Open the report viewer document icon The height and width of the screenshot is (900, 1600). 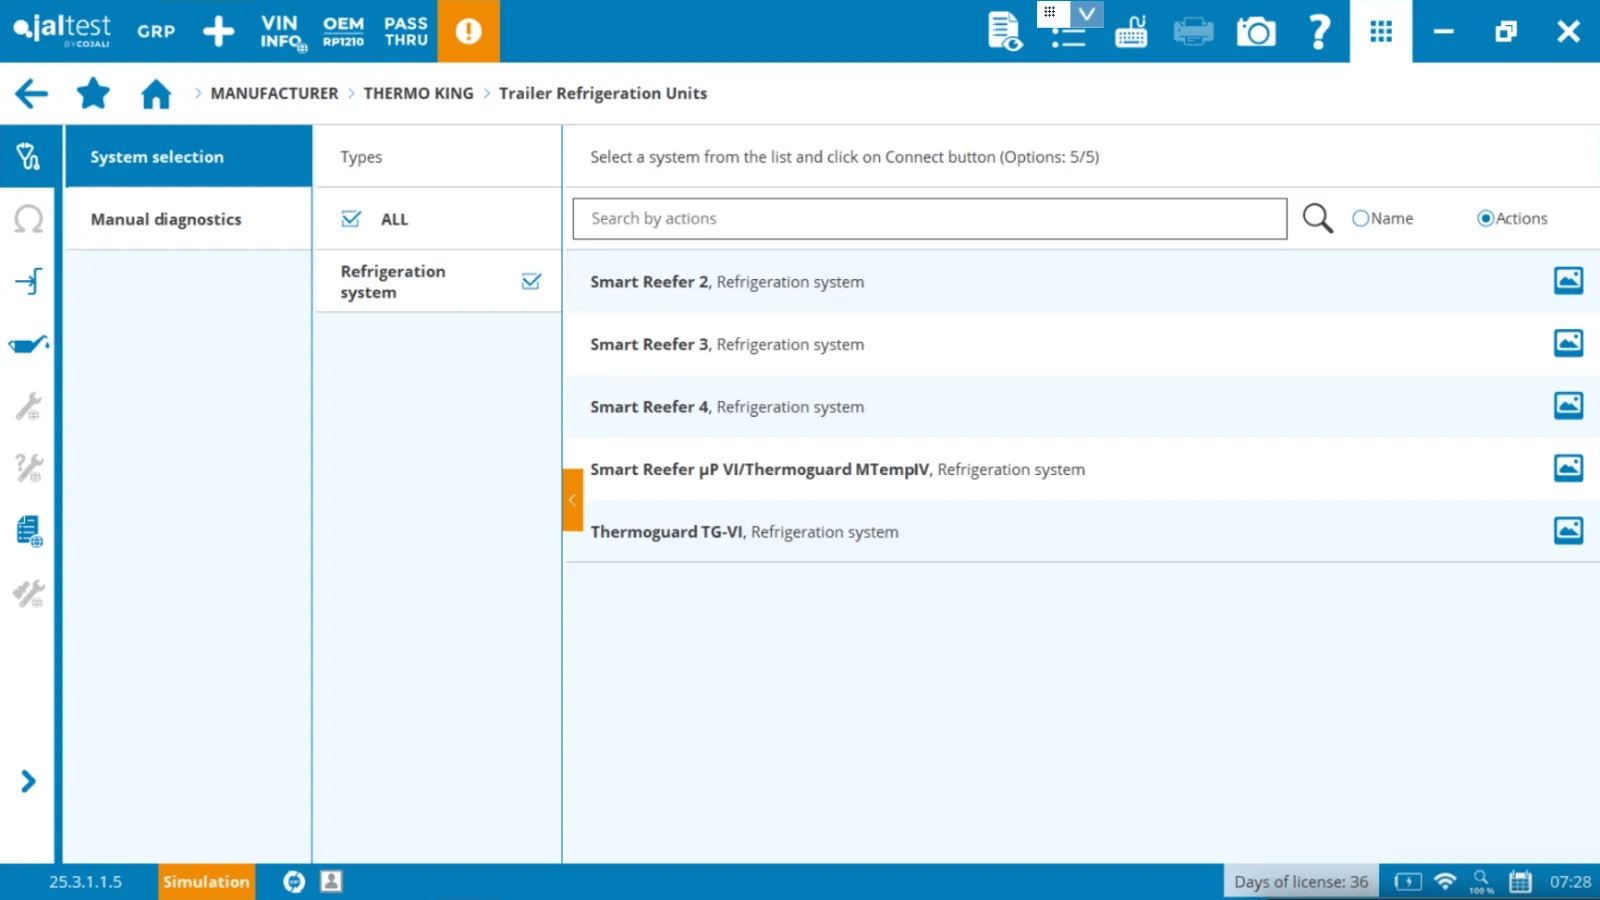pos(1004,31)
